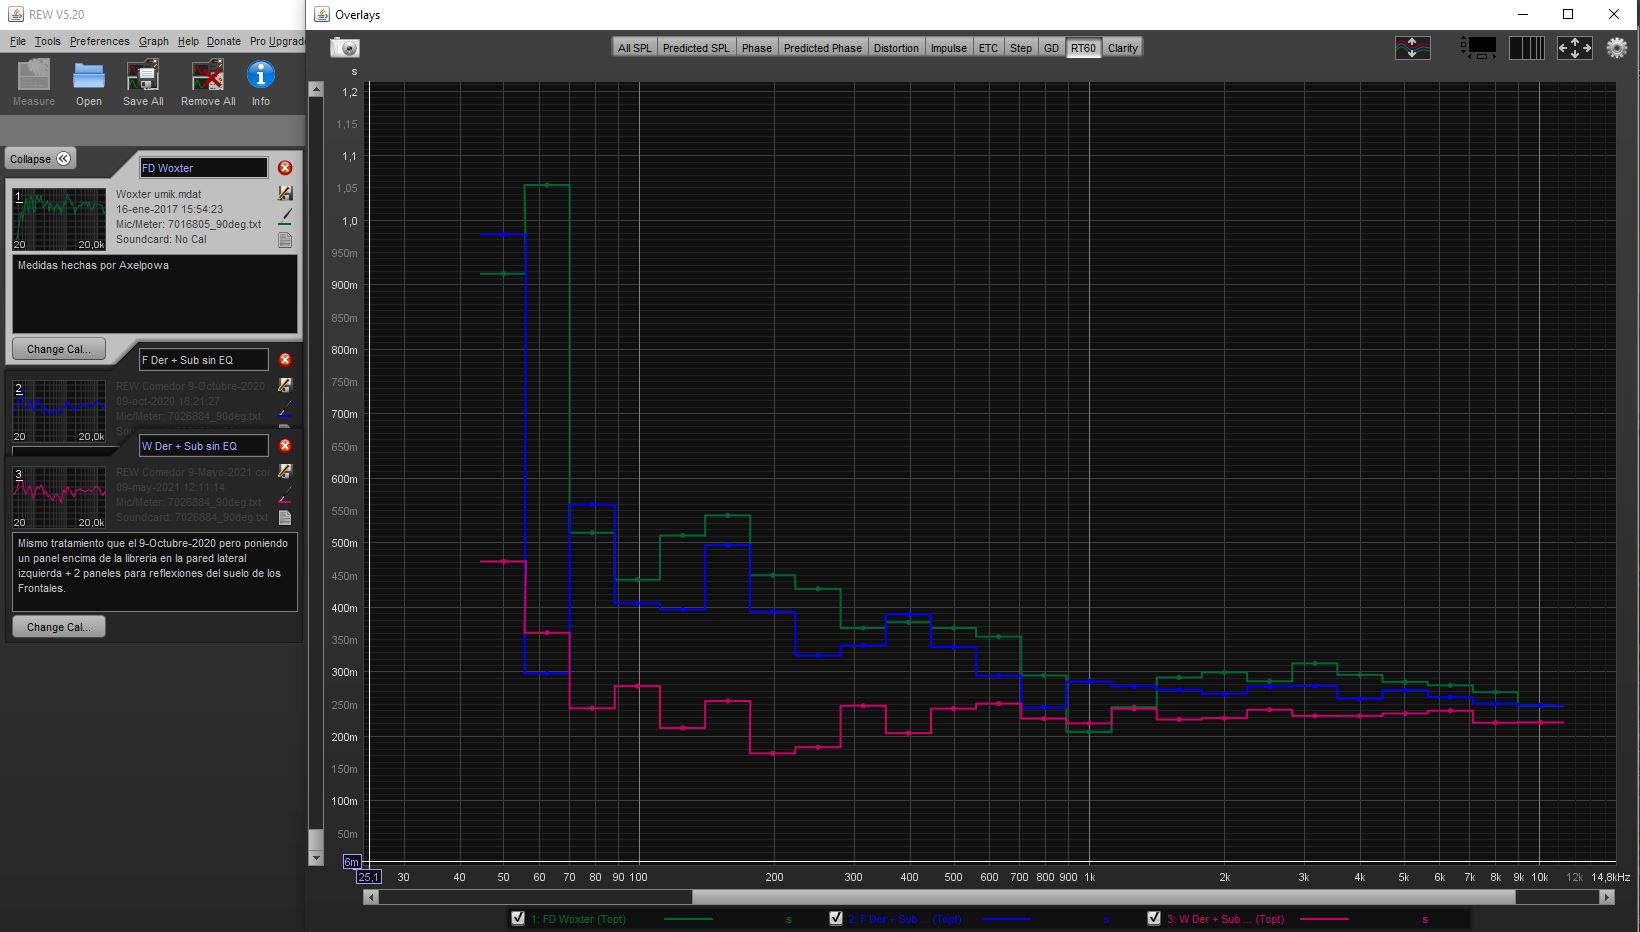The image size is (1640, 932).
Task: Change F Der + Sub blue trace colour
Action: [285, 409]
